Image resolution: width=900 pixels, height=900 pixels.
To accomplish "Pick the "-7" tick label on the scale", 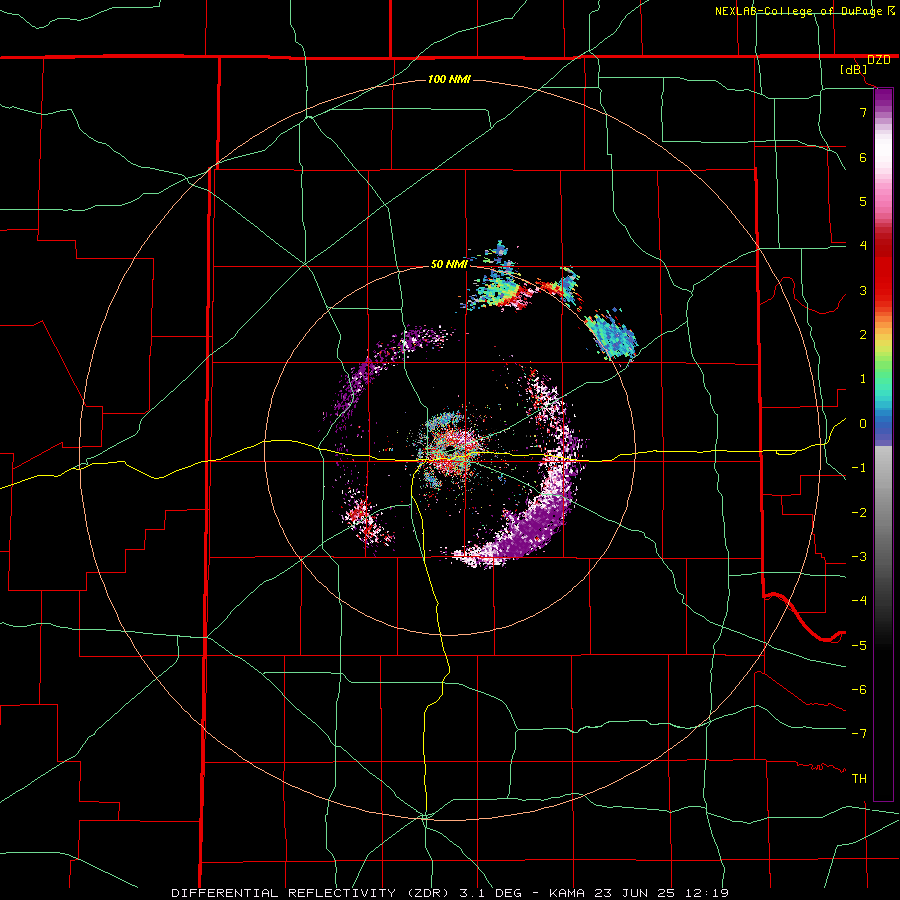I will 859,734.
